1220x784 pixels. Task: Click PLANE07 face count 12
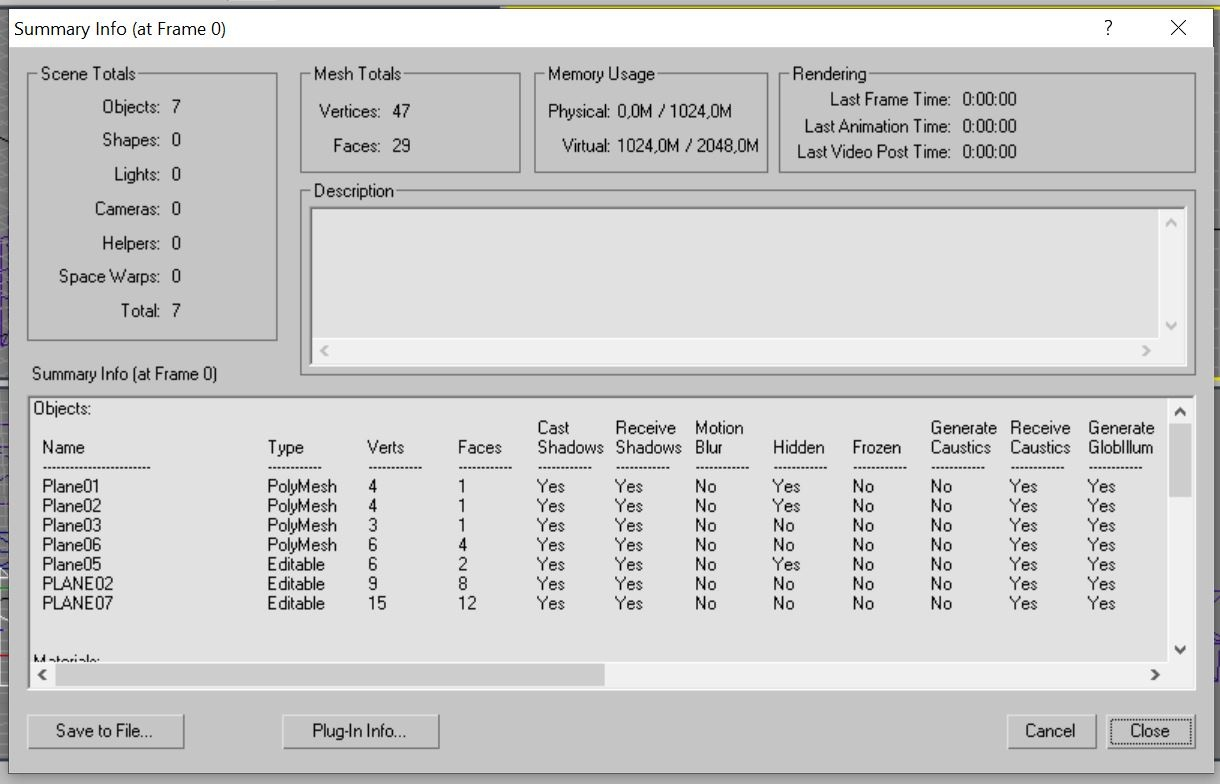[x=467, y=604]
